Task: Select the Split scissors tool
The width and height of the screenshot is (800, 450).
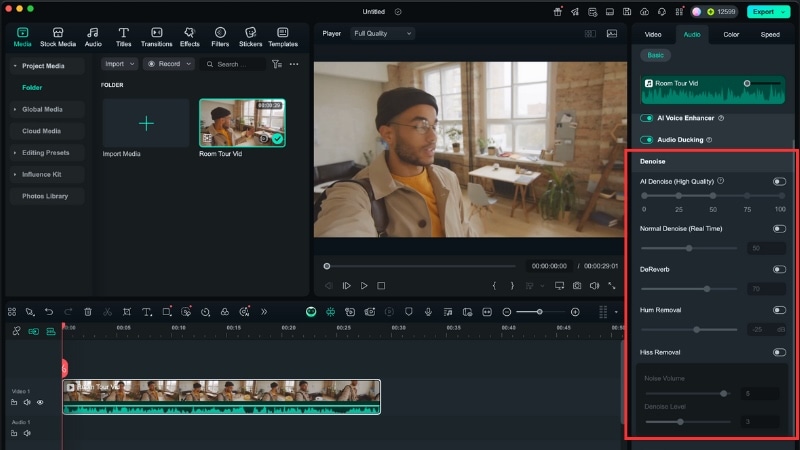Action: (107, 312)
